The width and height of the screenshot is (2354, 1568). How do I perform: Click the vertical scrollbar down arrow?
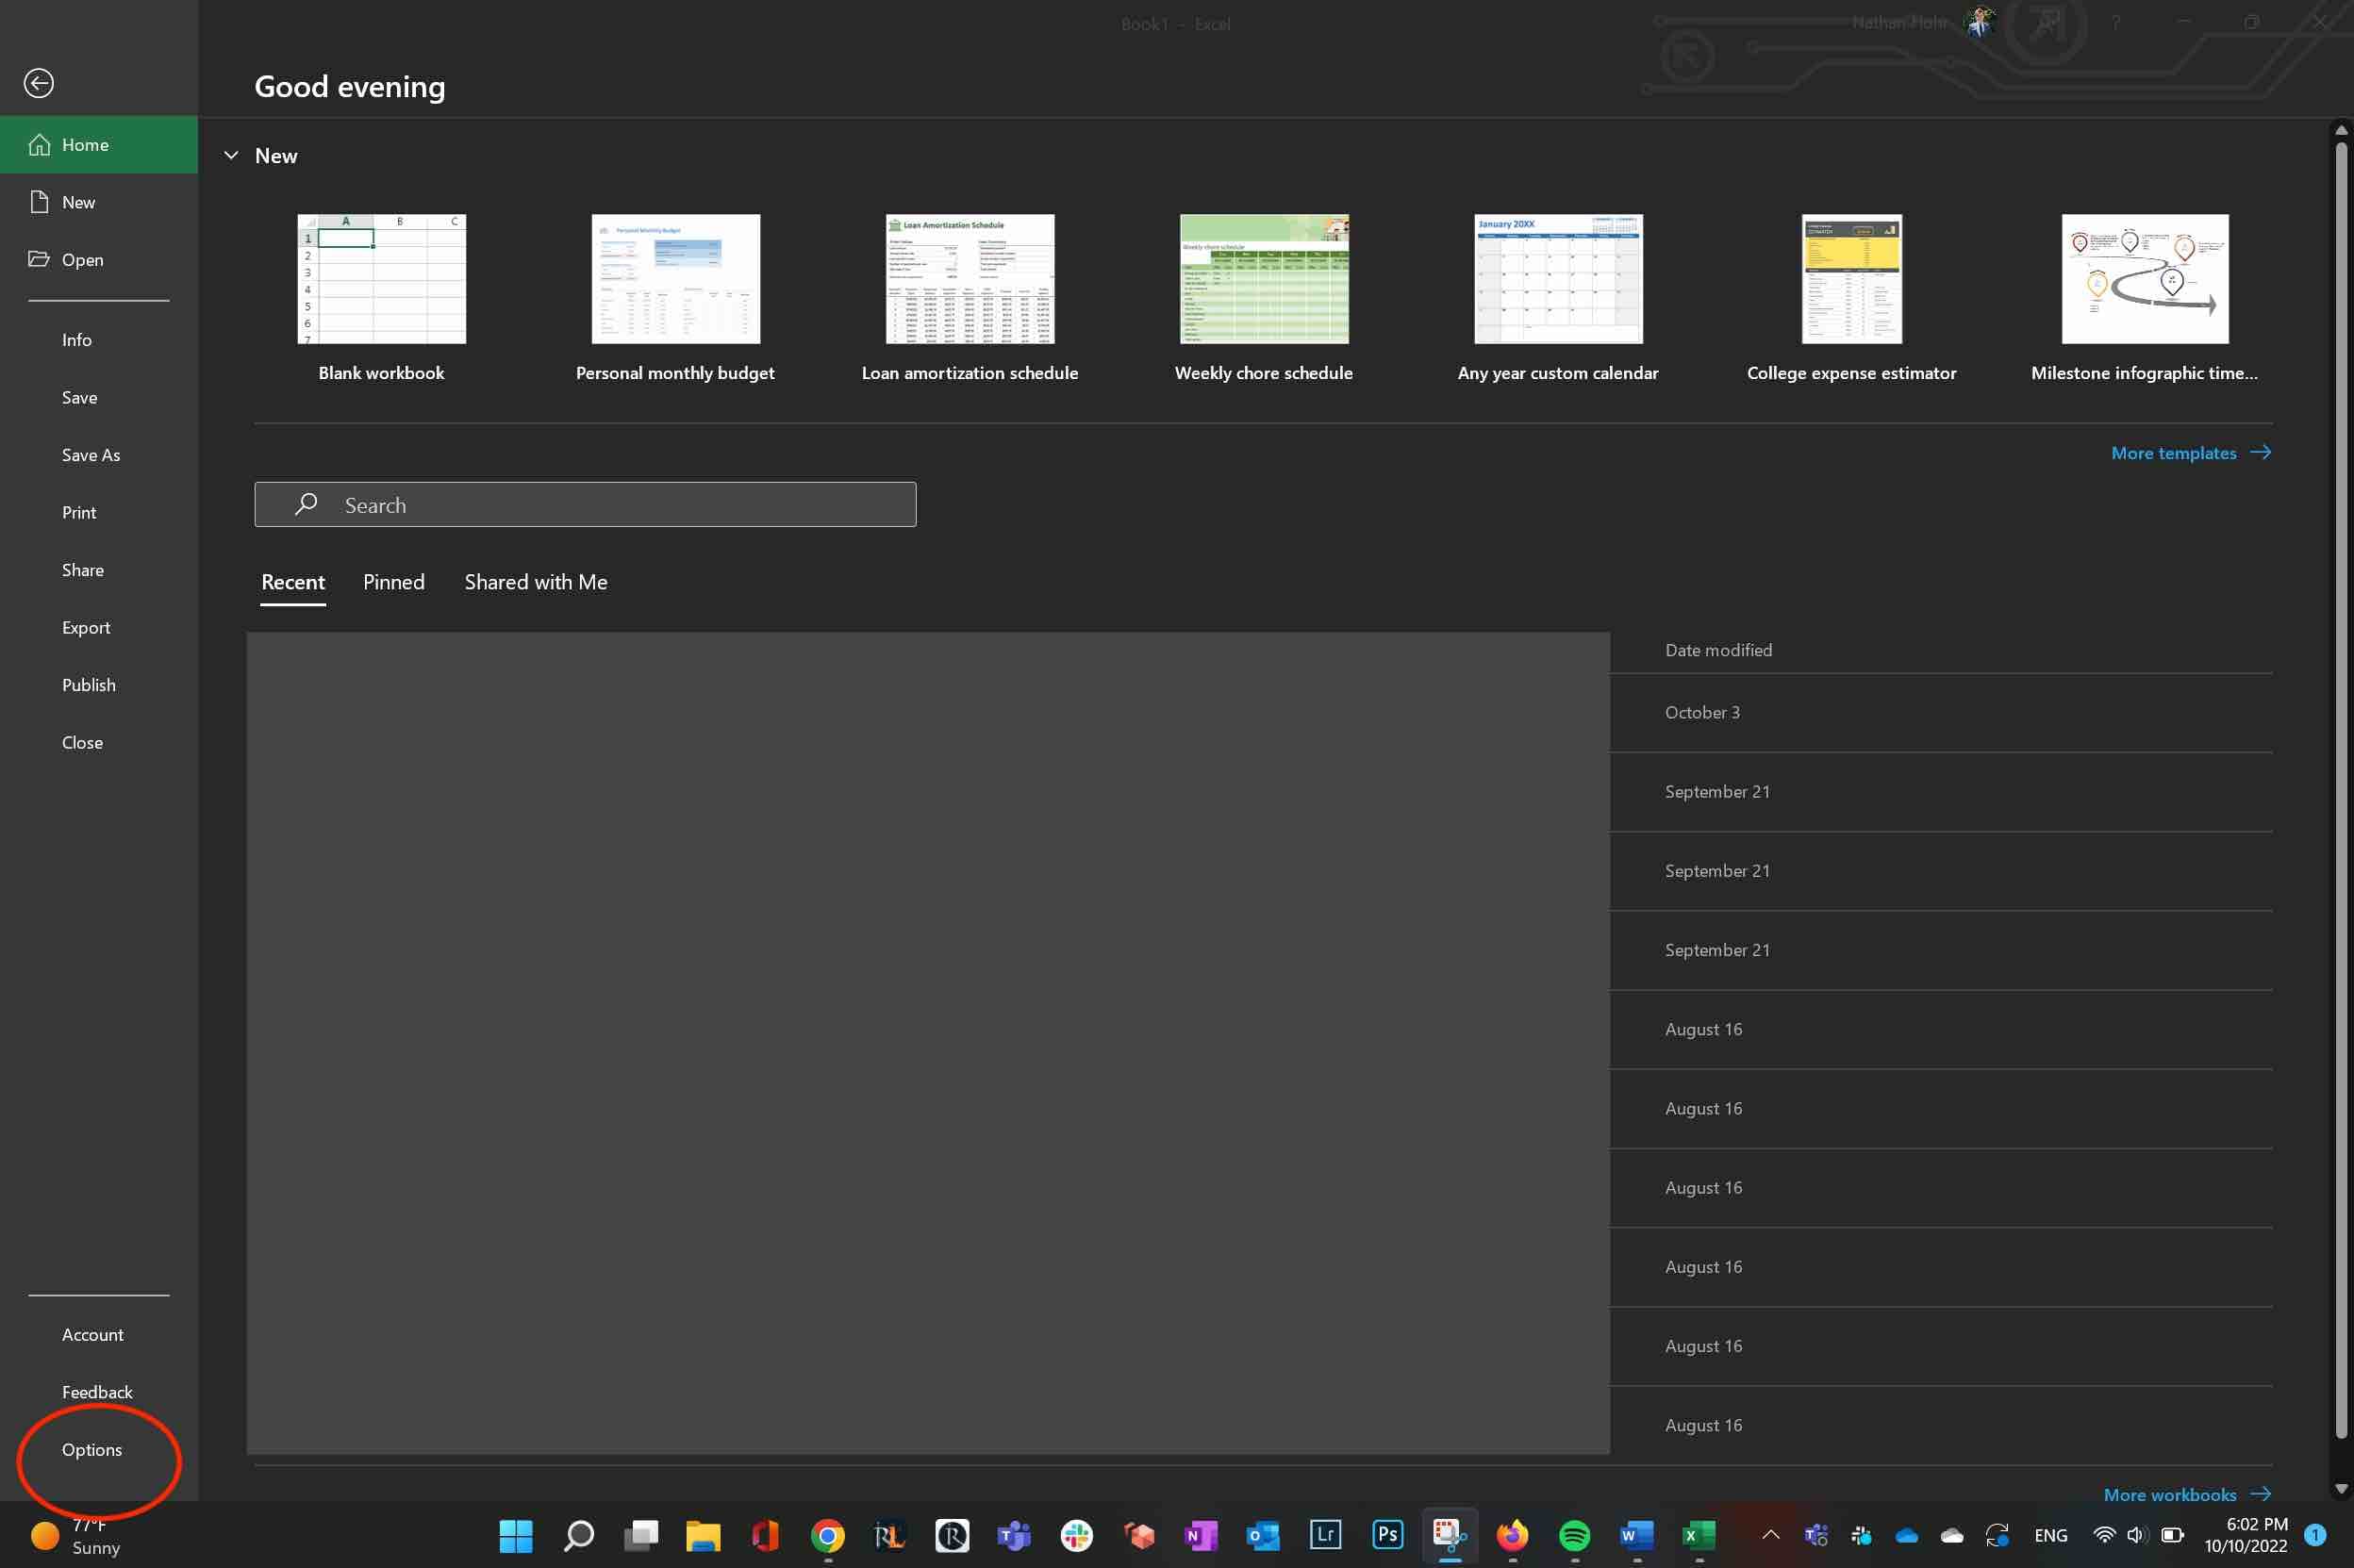[2340, 1488]
